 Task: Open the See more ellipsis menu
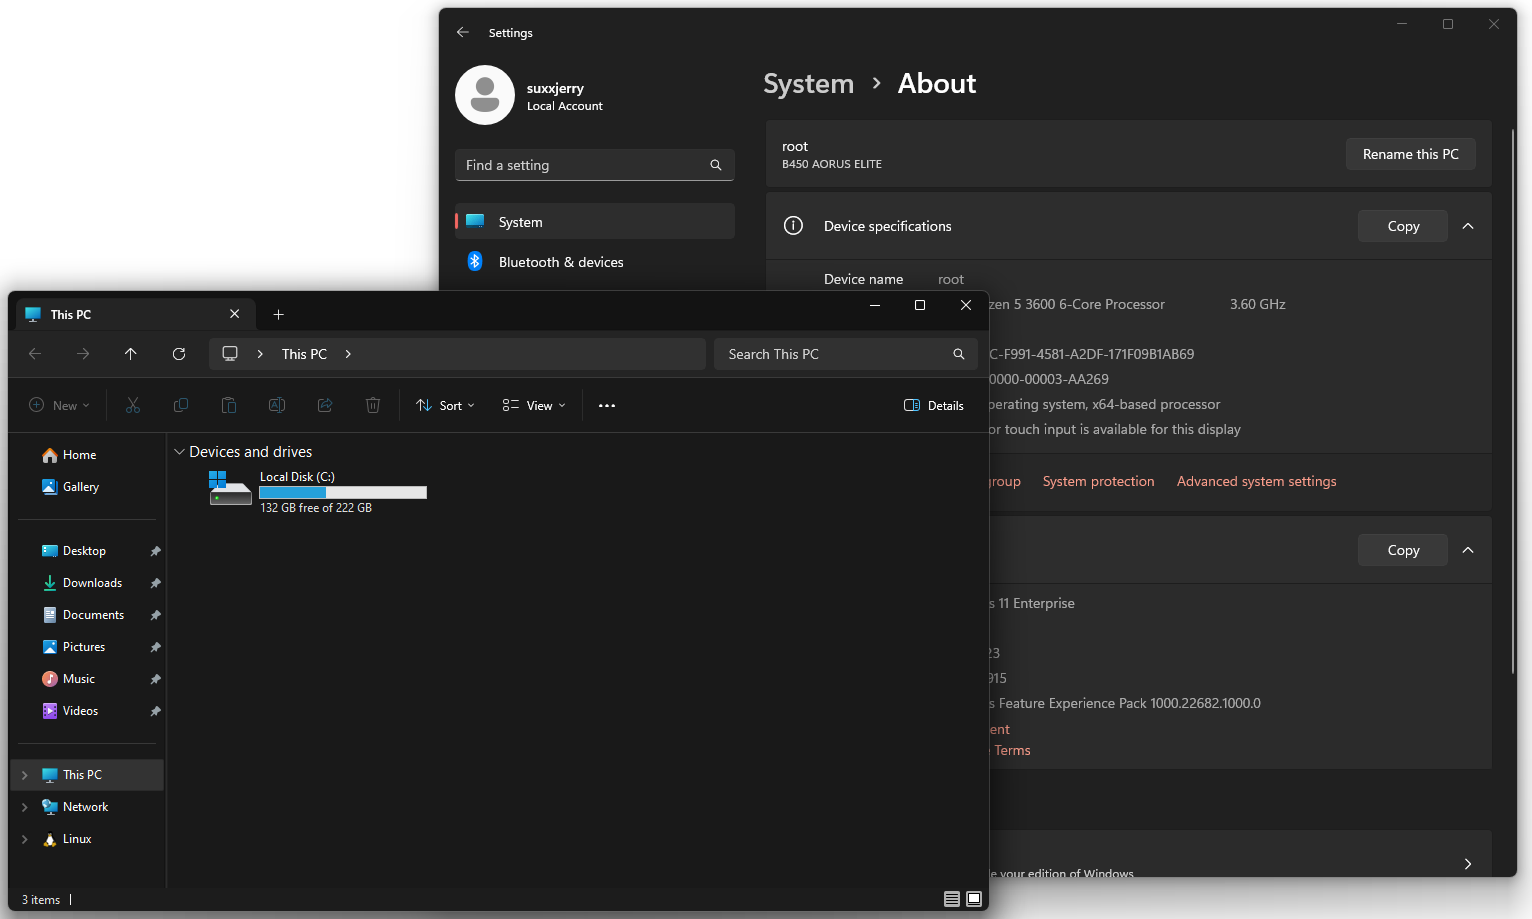click(607, 405)
